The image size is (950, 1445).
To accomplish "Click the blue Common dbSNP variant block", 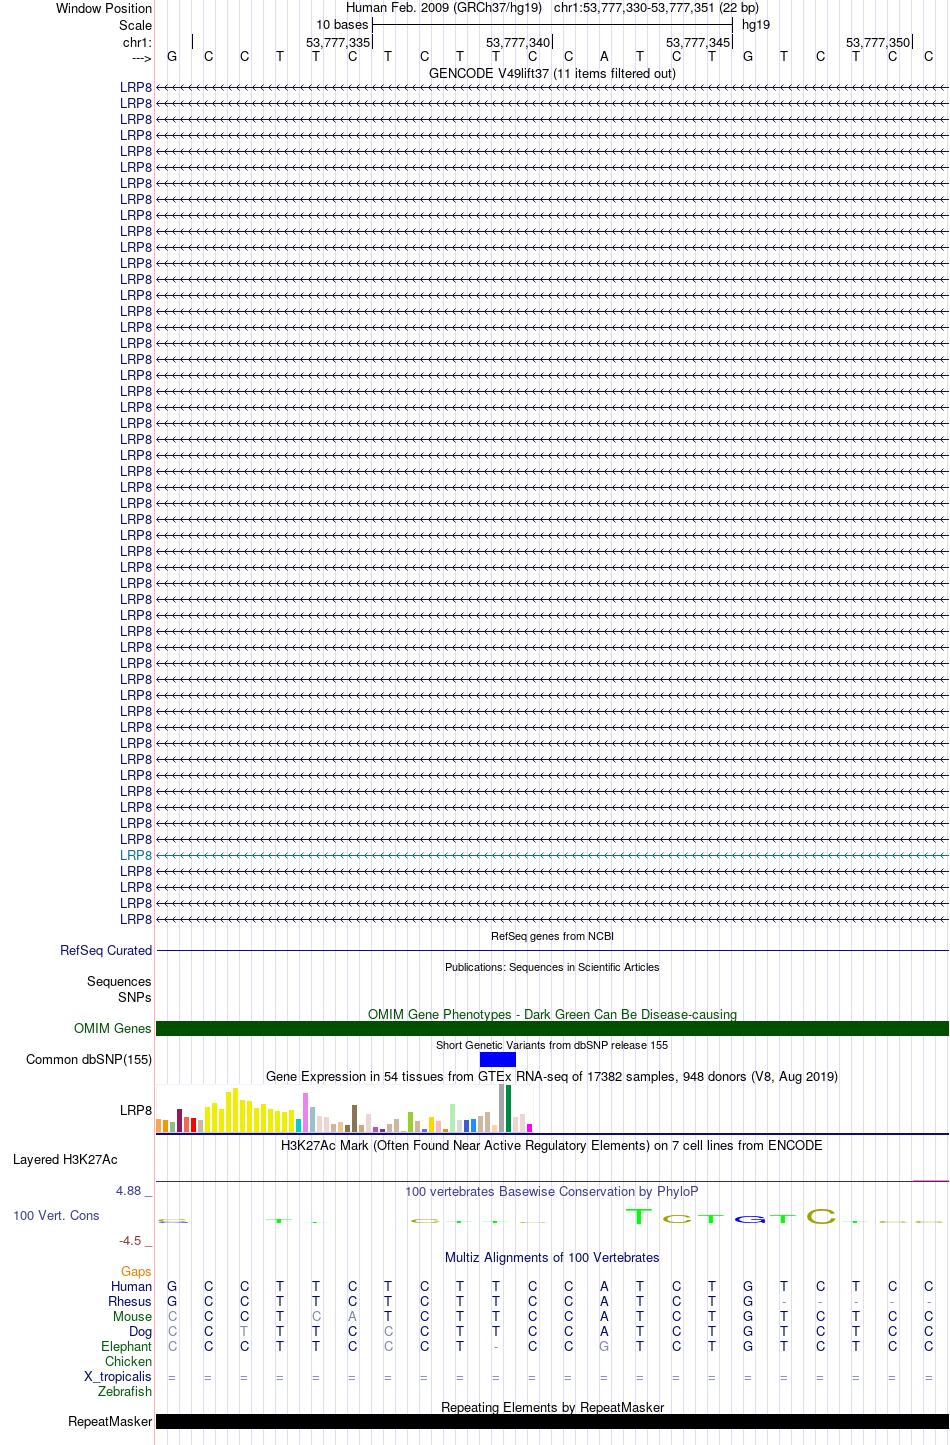I will (497, 1059).
